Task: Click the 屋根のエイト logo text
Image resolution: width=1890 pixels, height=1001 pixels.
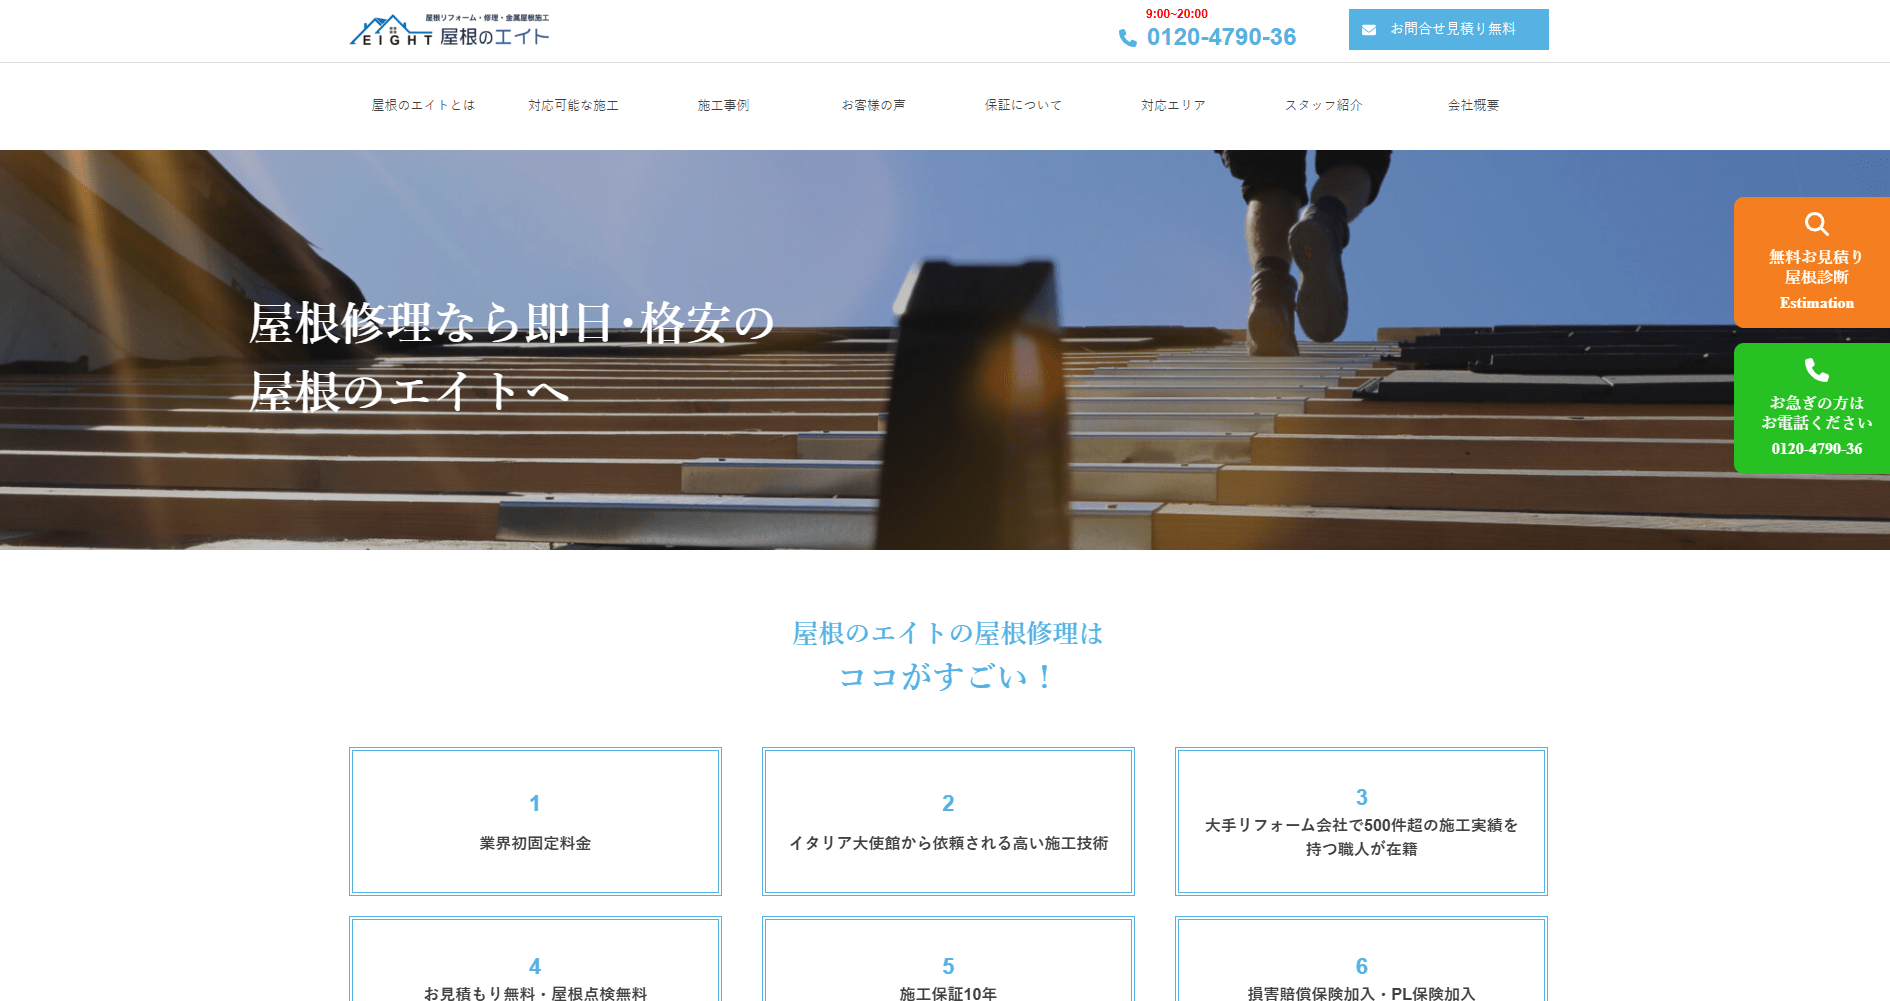Action: [494, 37]
